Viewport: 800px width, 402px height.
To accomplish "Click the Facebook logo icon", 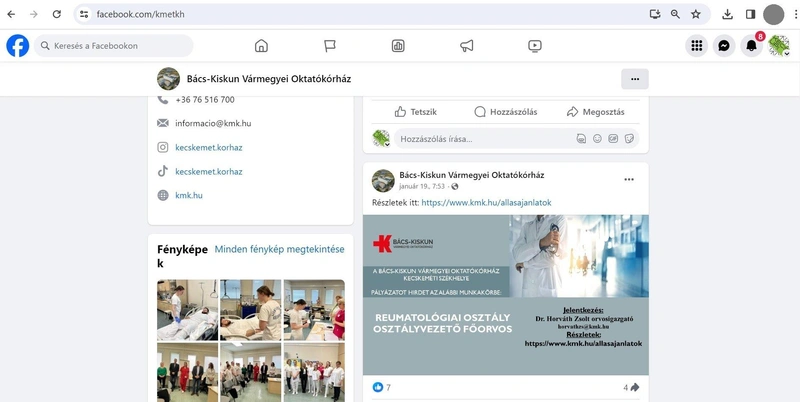I will (x=17, y=46).
